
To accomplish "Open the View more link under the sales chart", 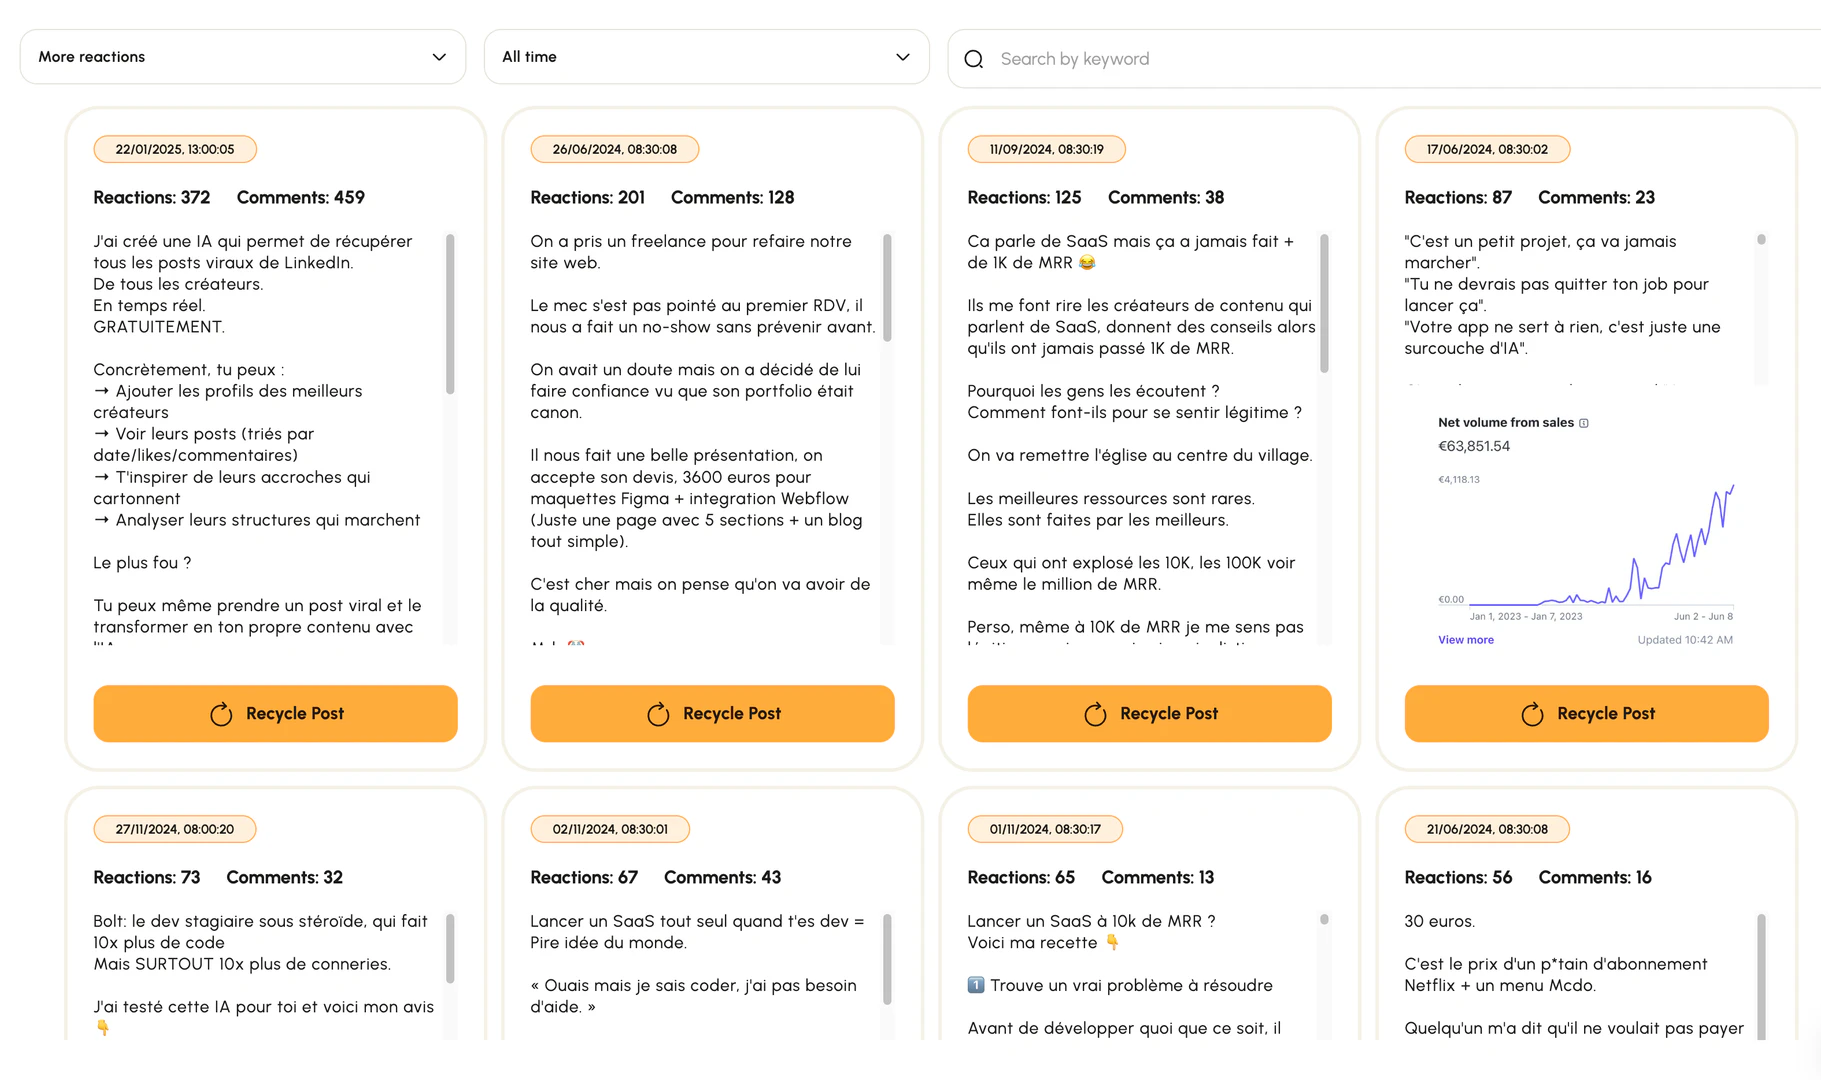I will click(x=1465, y=640).
